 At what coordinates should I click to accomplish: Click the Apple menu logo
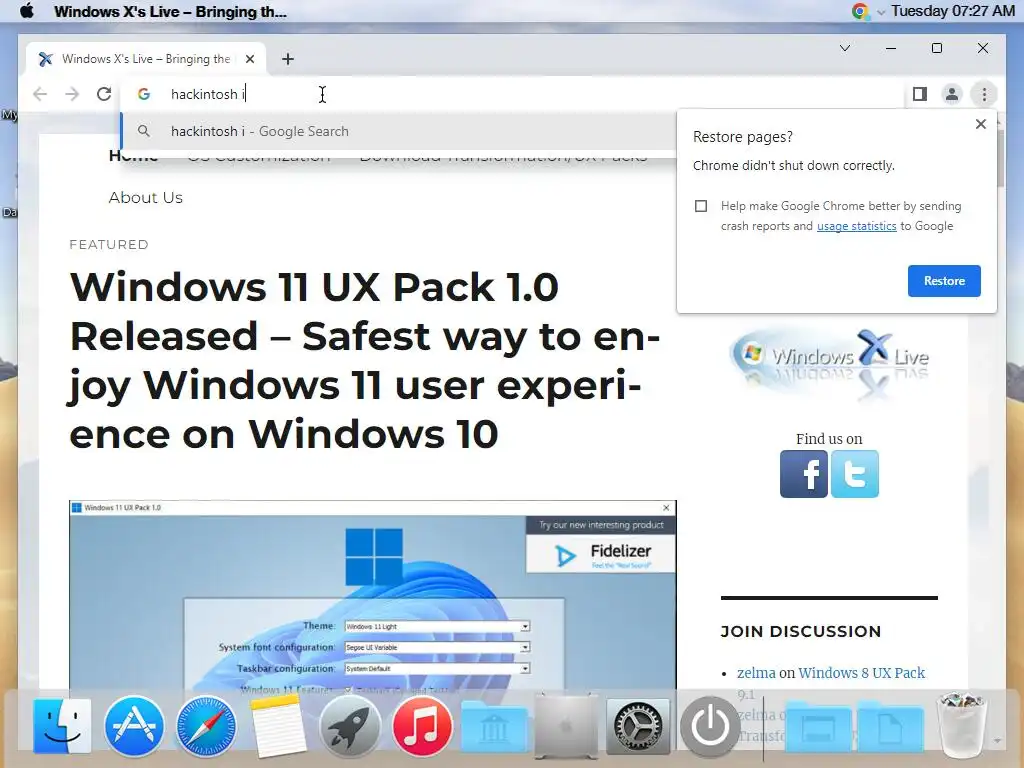click(27, 11)
